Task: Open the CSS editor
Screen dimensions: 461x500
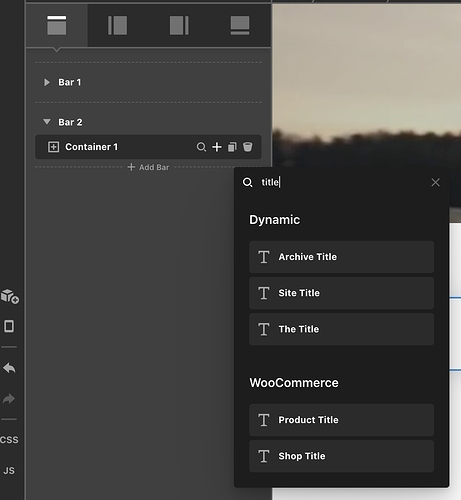Action: click(9, 440)
